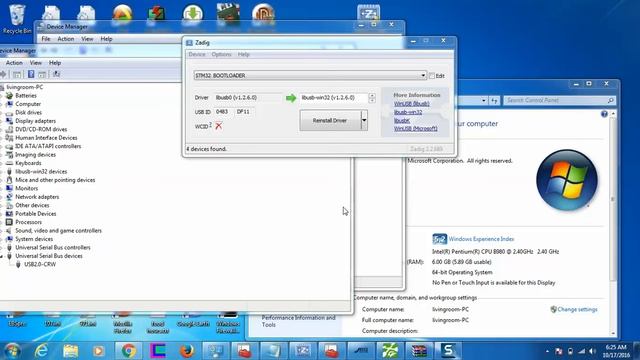Open Windows Explorer folder icon on taskbar
The height and width of the screenshot is (360, 640).
point(70,351)
